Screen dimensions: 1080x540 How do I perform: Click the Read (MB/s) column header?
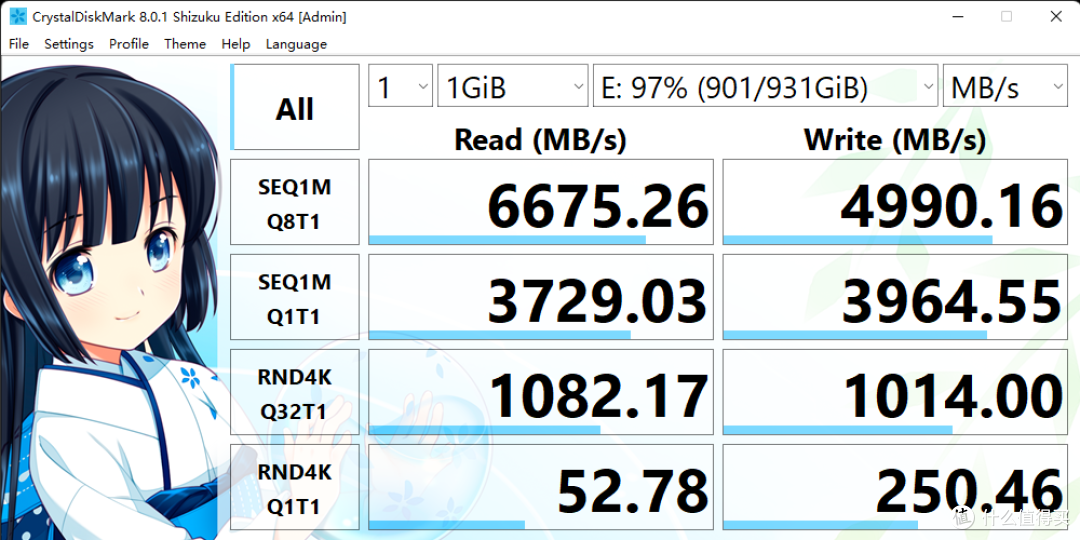[x=541, y=140]
